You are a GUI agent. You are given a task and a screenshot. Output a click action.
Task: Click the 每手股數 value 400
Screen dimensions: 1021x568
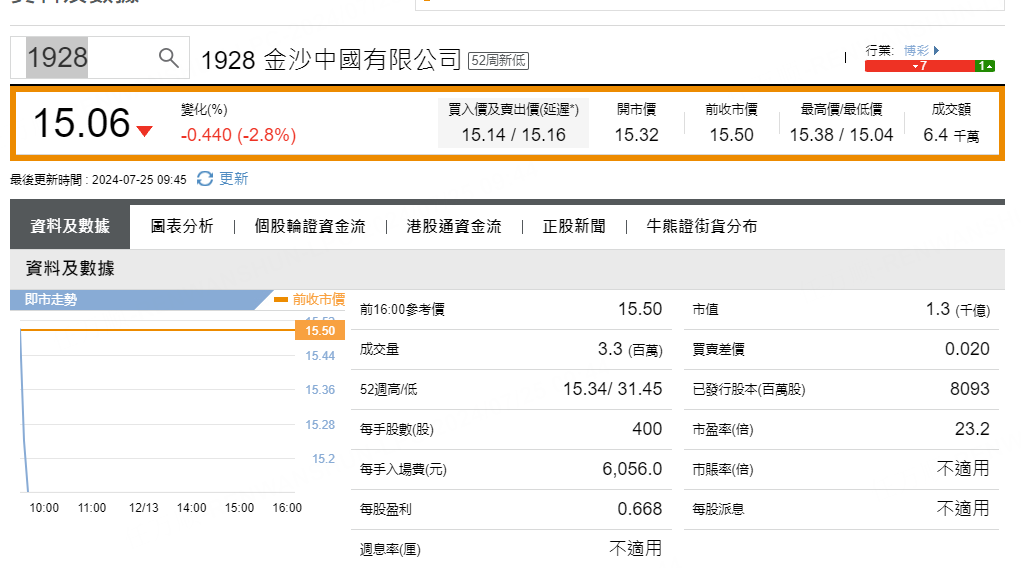[647, 429]
